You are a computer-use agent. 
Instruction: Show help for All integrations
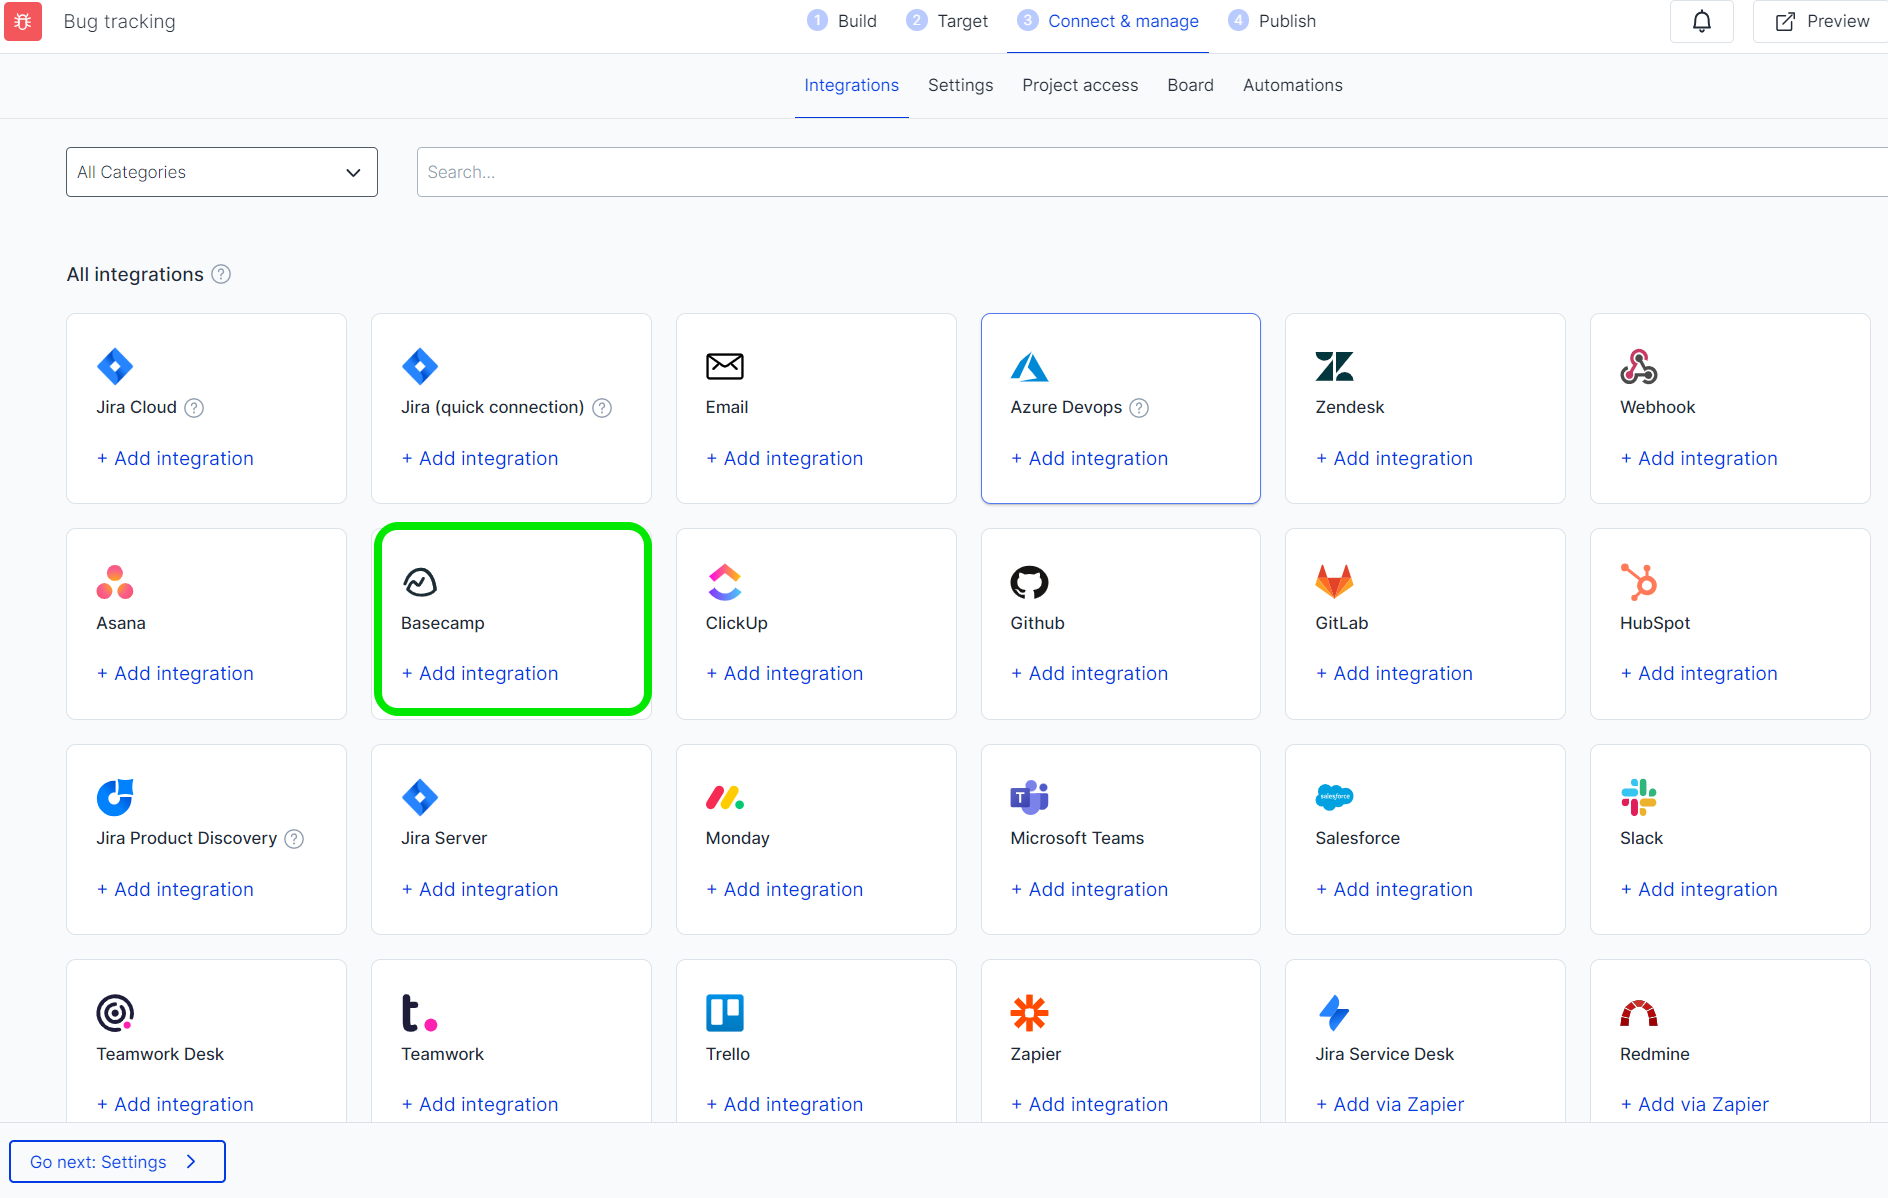click(x=222, y=274)
